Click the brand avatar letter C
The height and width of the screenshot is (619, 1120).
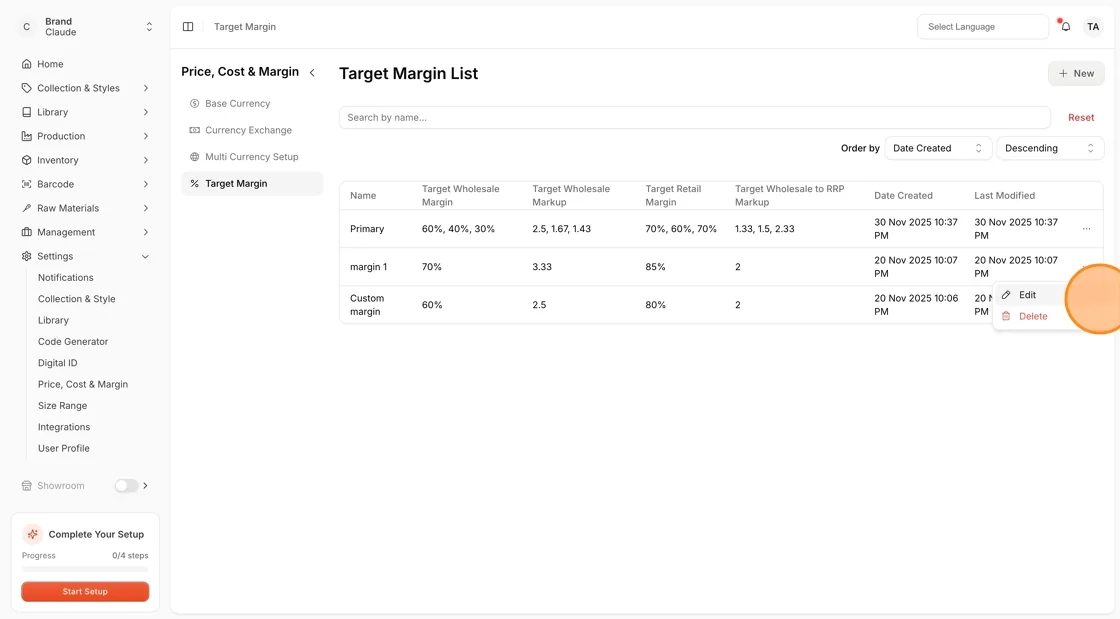(x=26, y=27)
